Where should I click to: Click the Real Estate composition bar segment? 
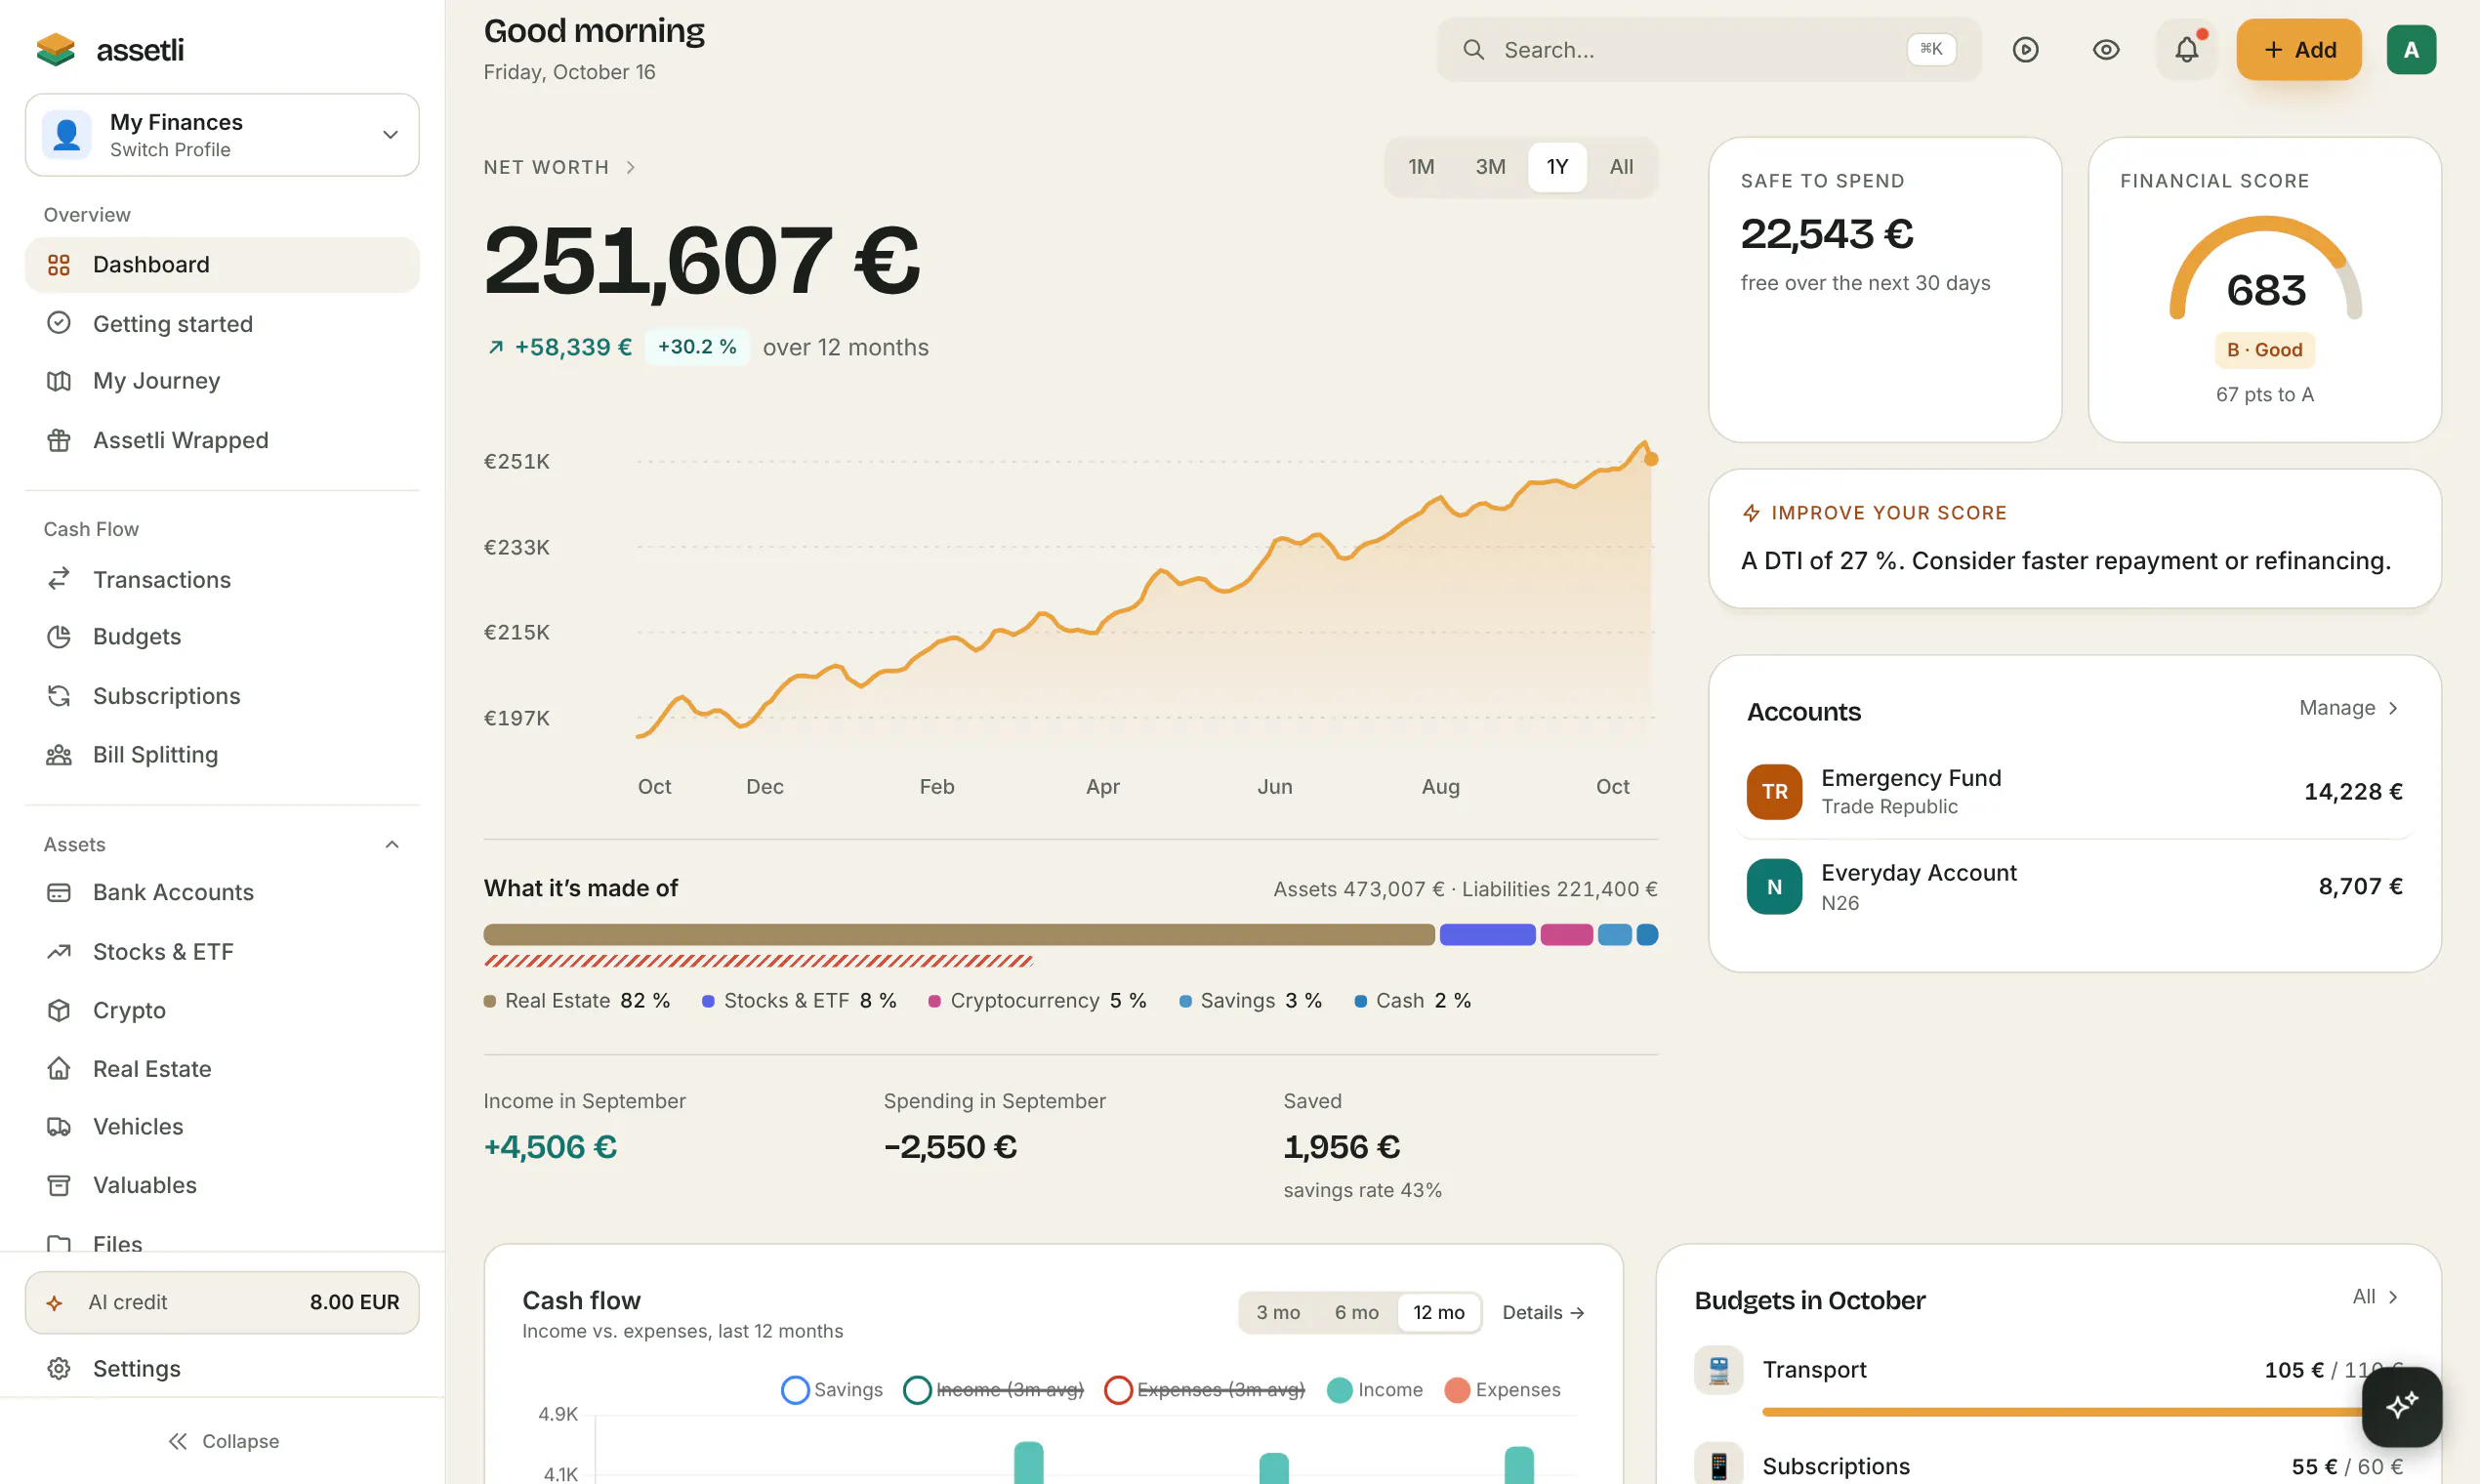click(959, 935)
